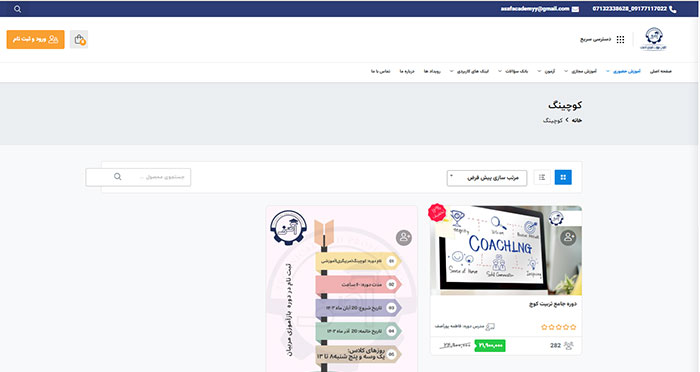Click the orange login and register button
Viewport: 700px width, 372px height.
point(35,39)
